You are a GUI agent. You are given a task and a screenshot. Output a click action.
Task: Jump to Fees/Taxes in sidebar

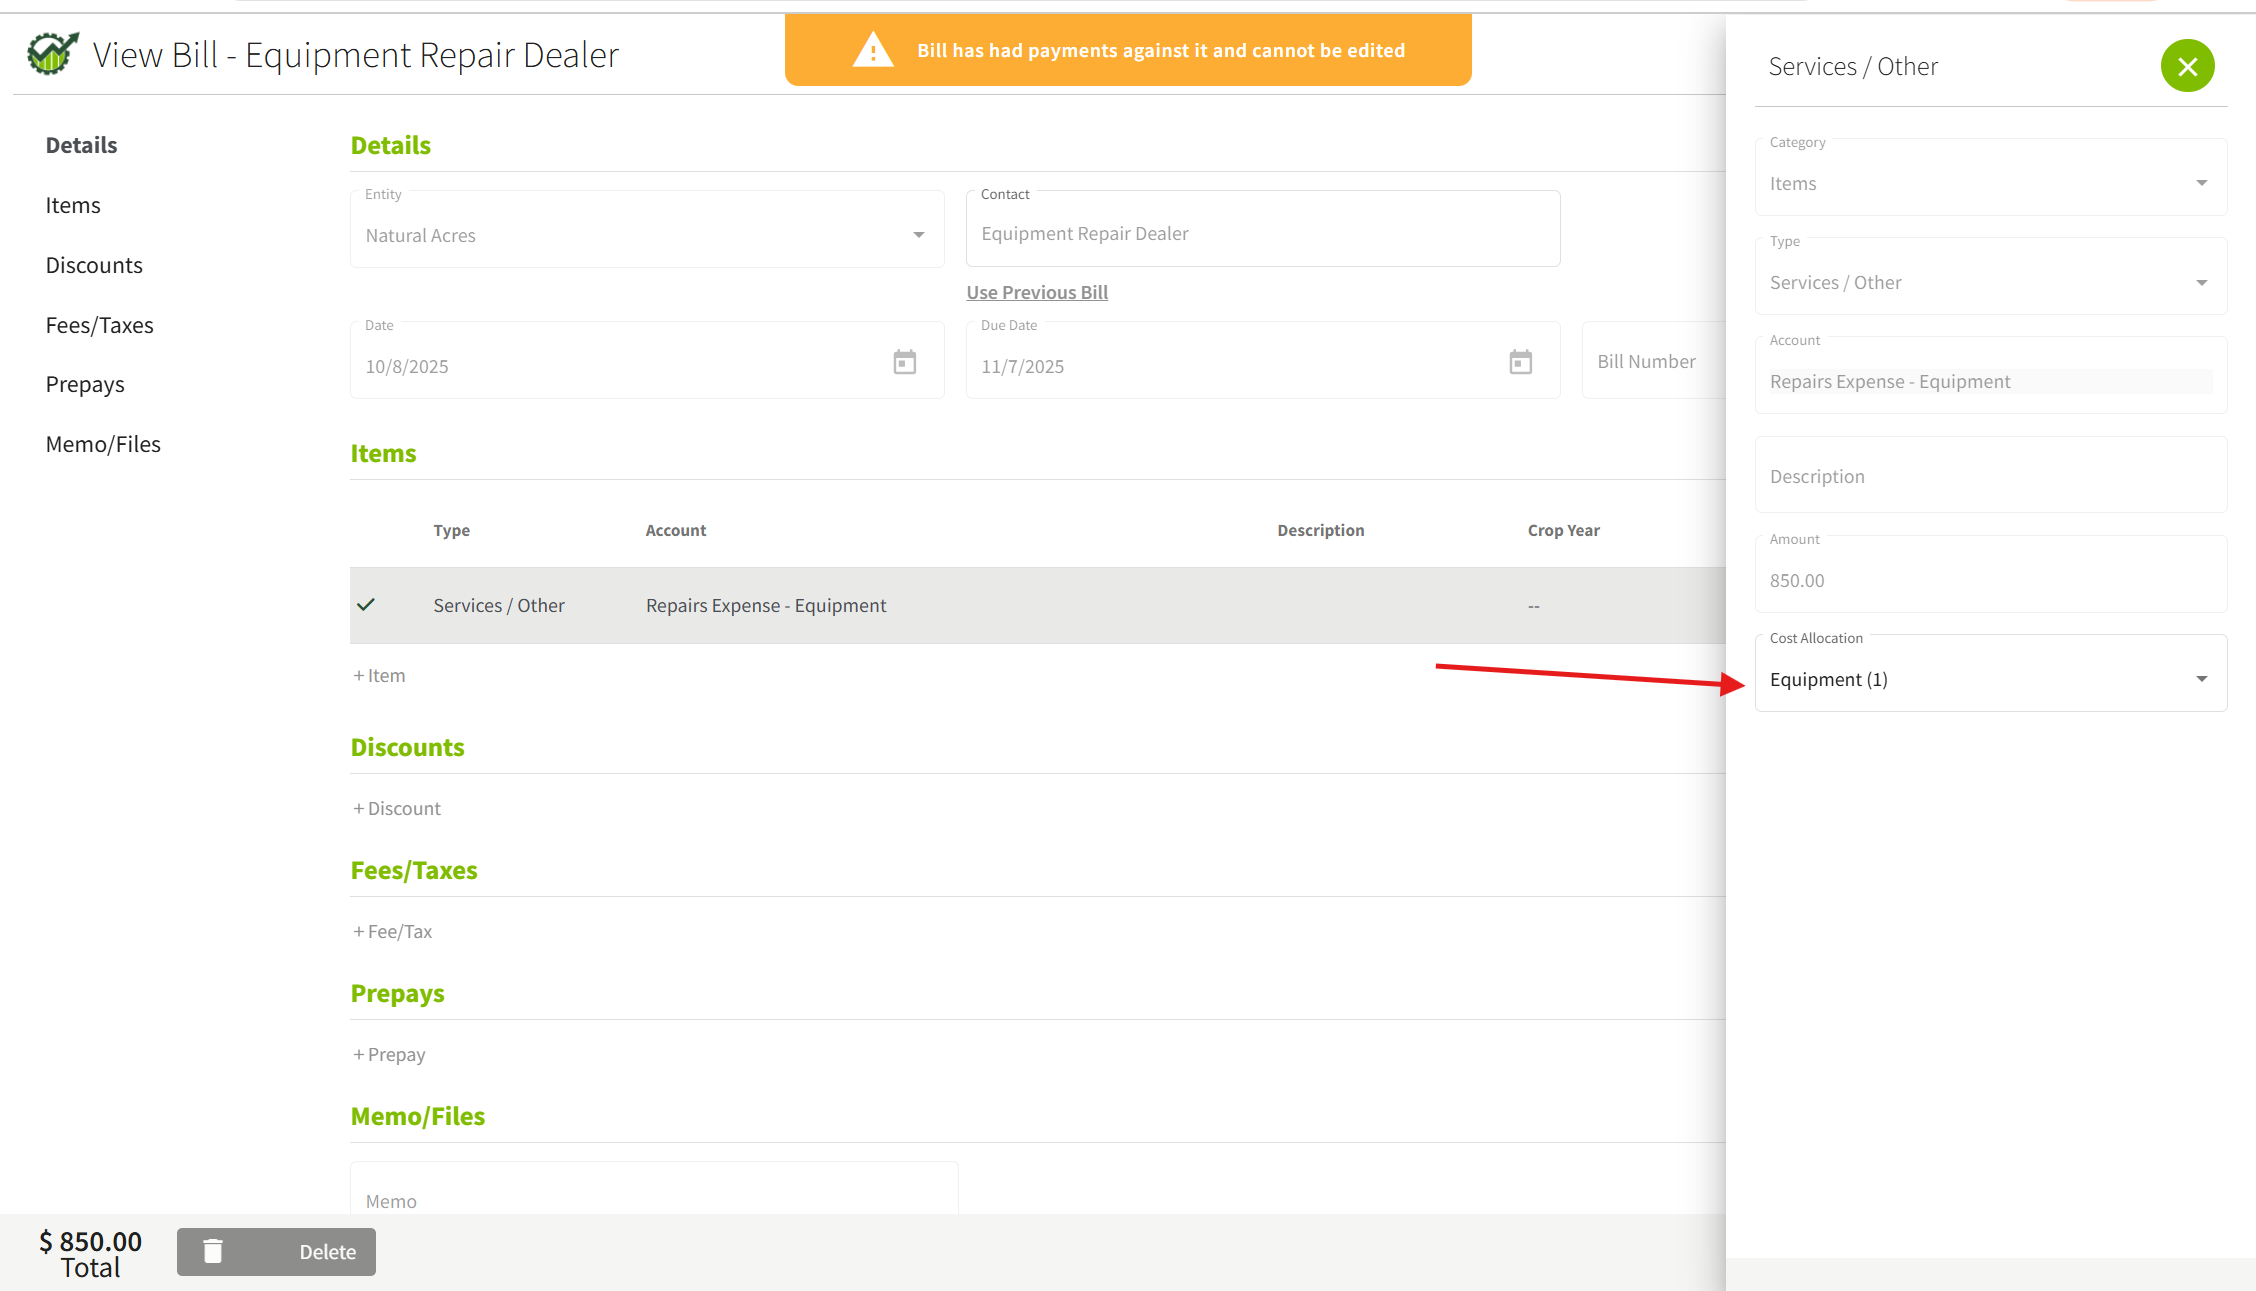[99, 325]
